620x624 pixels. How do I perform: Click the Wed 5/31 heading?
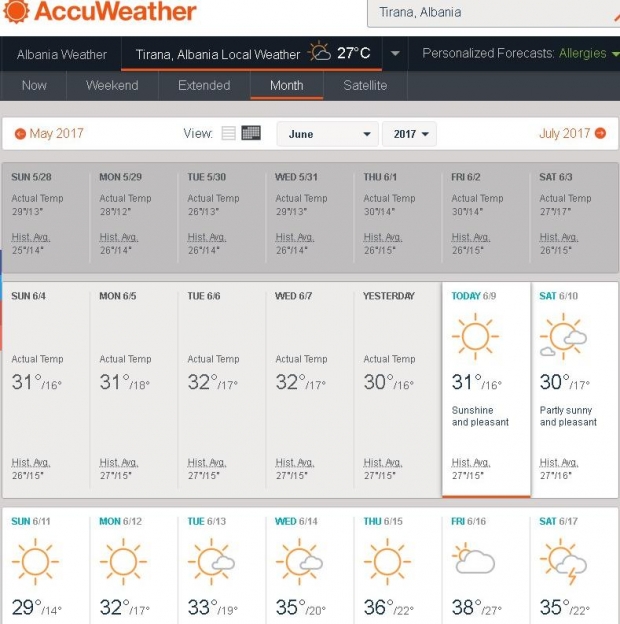pos(296,177)
